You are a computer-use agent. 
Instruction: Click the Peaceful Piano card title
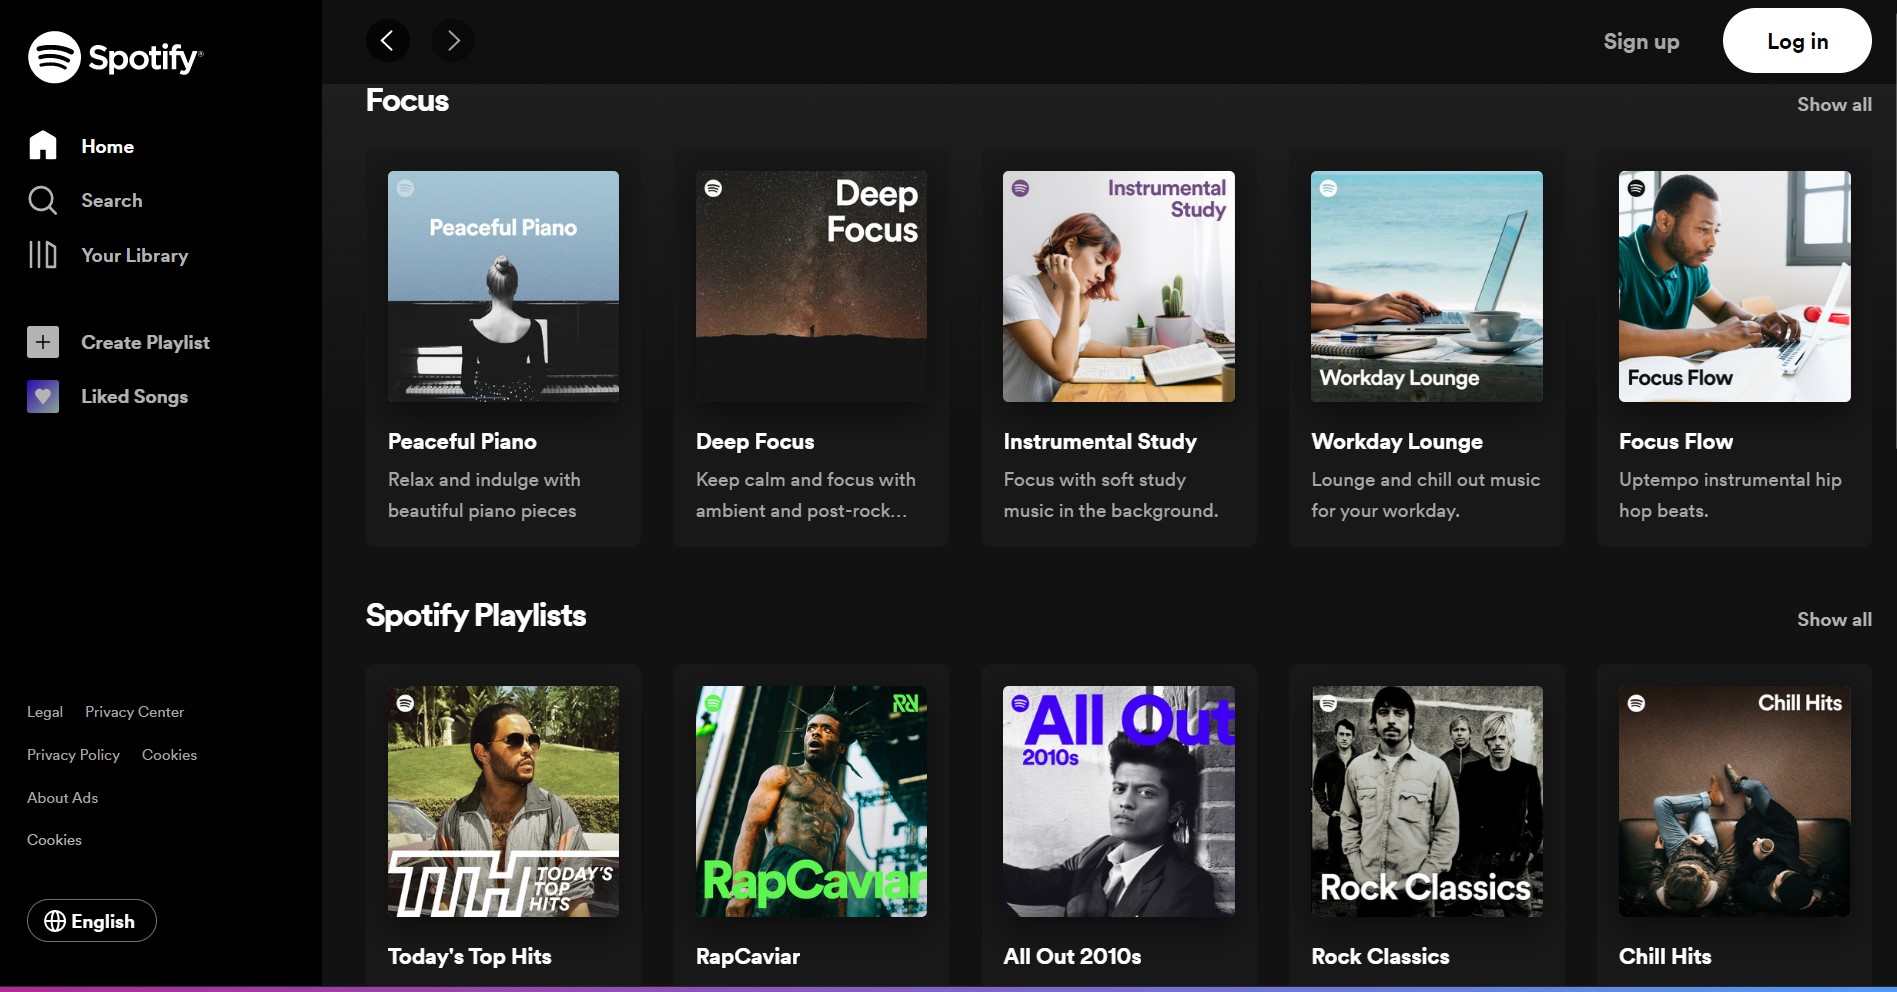click(462, 441)
